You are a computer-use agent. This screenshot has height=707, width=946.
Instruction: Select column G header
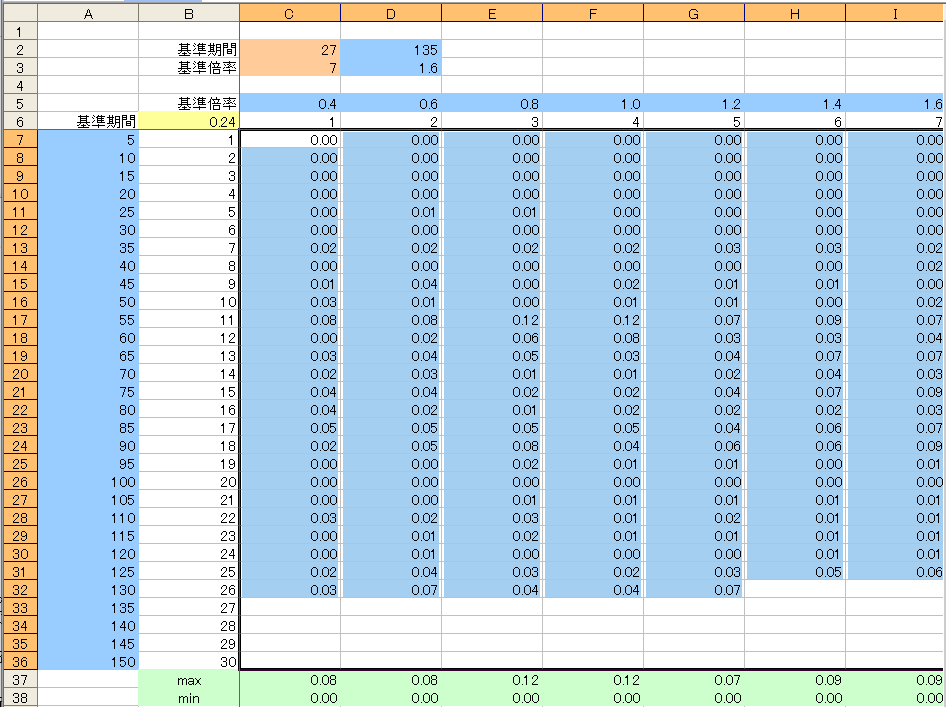(x=694, y=13)
